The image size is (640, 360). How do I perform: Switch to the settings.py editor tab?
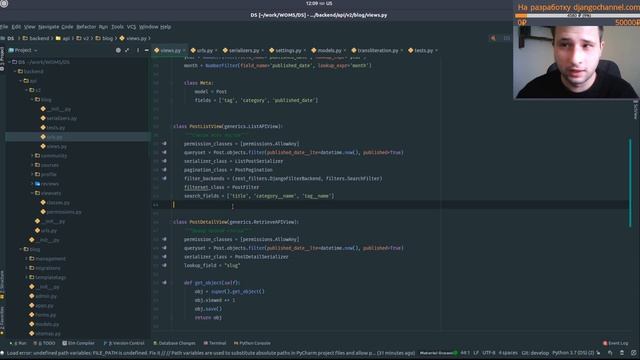coord(287,50)
